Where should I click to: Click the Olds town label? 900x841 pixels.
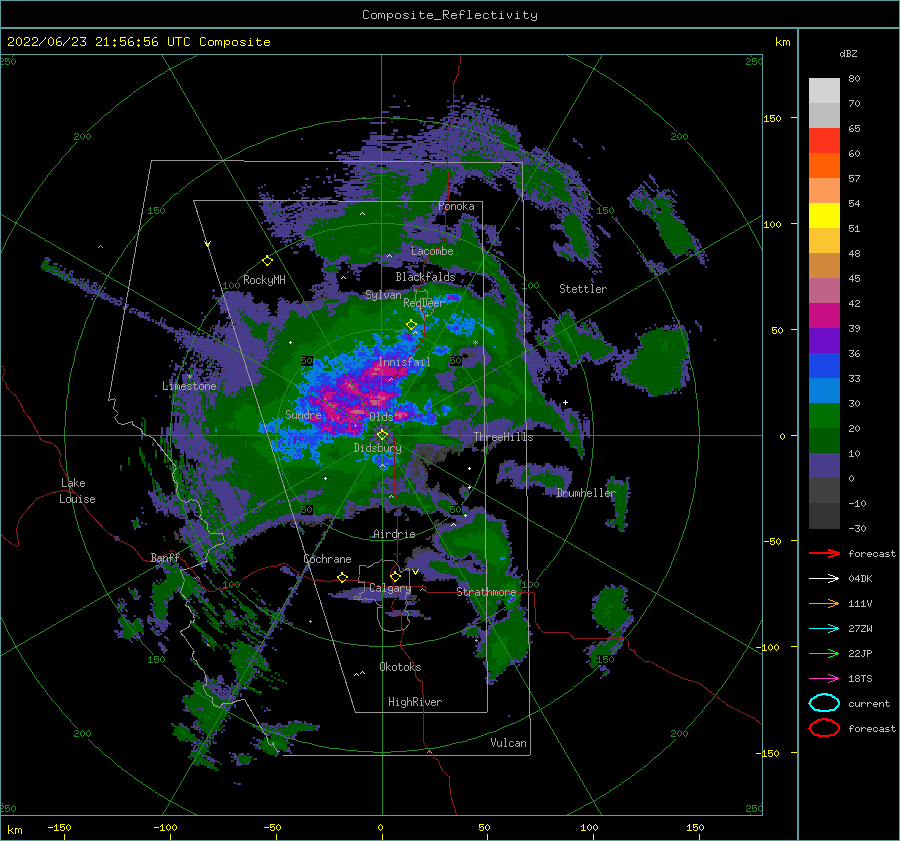381,417
